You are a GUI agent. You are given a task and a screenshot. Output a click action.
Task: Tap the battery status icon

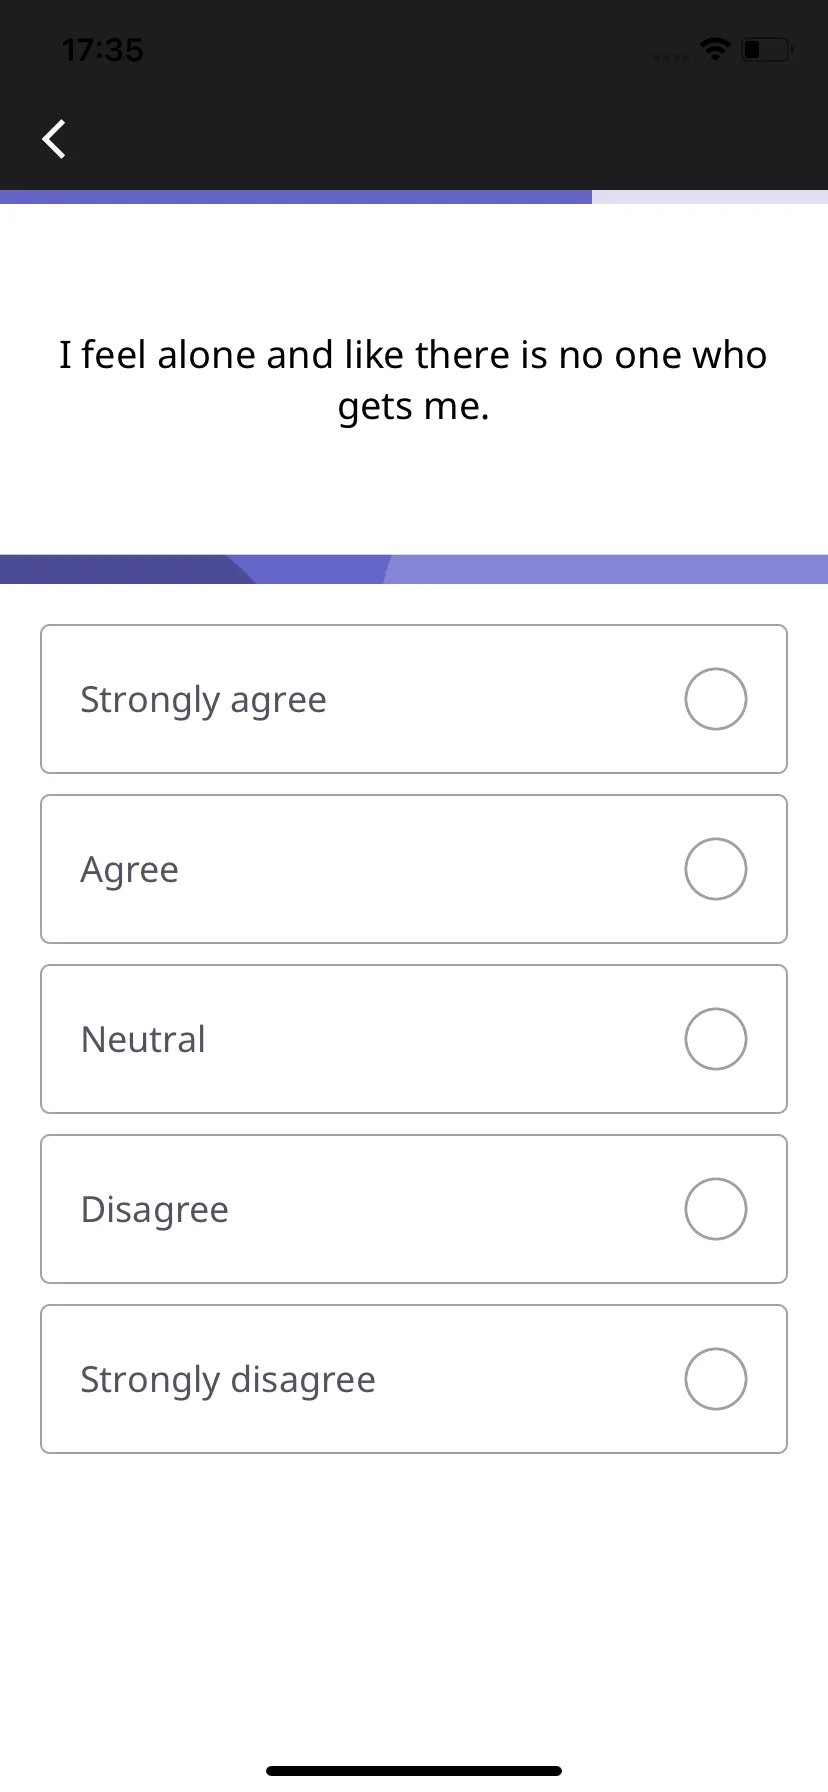pos(768,49)
